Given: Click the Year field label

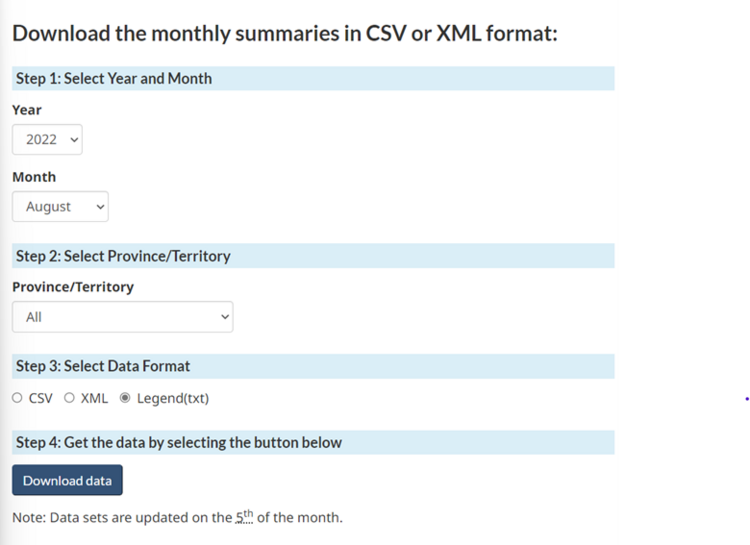Looking at the screenshot, I should coord(27,110).
